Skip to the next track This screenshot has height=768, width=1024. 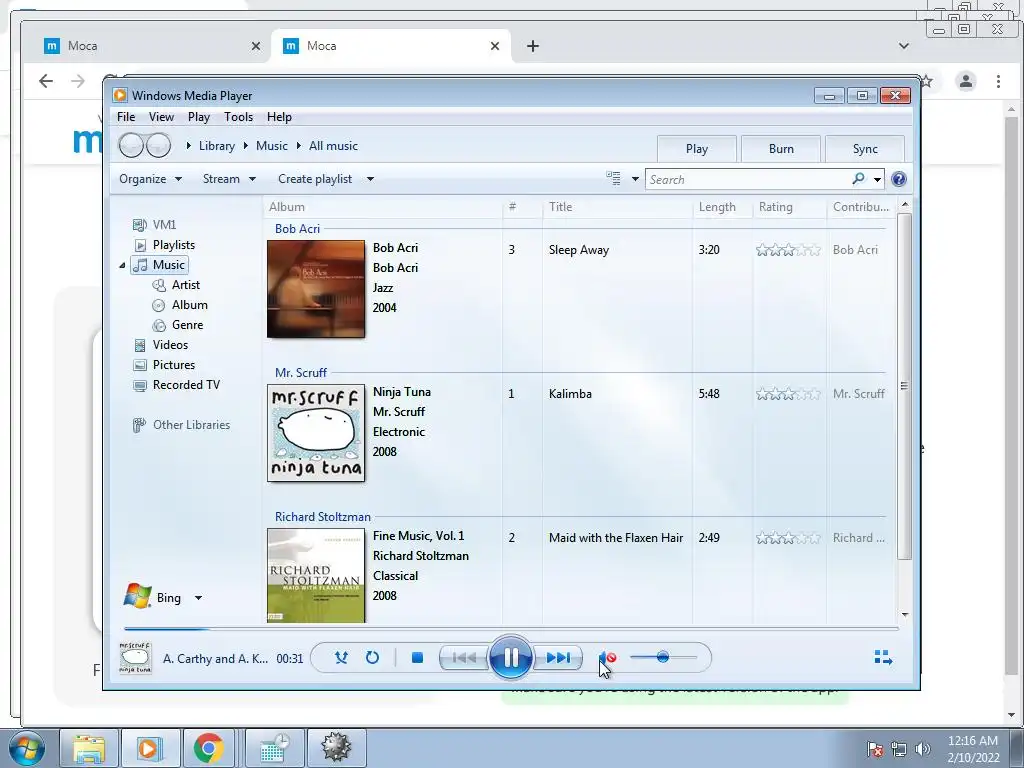tap(558, 658)
